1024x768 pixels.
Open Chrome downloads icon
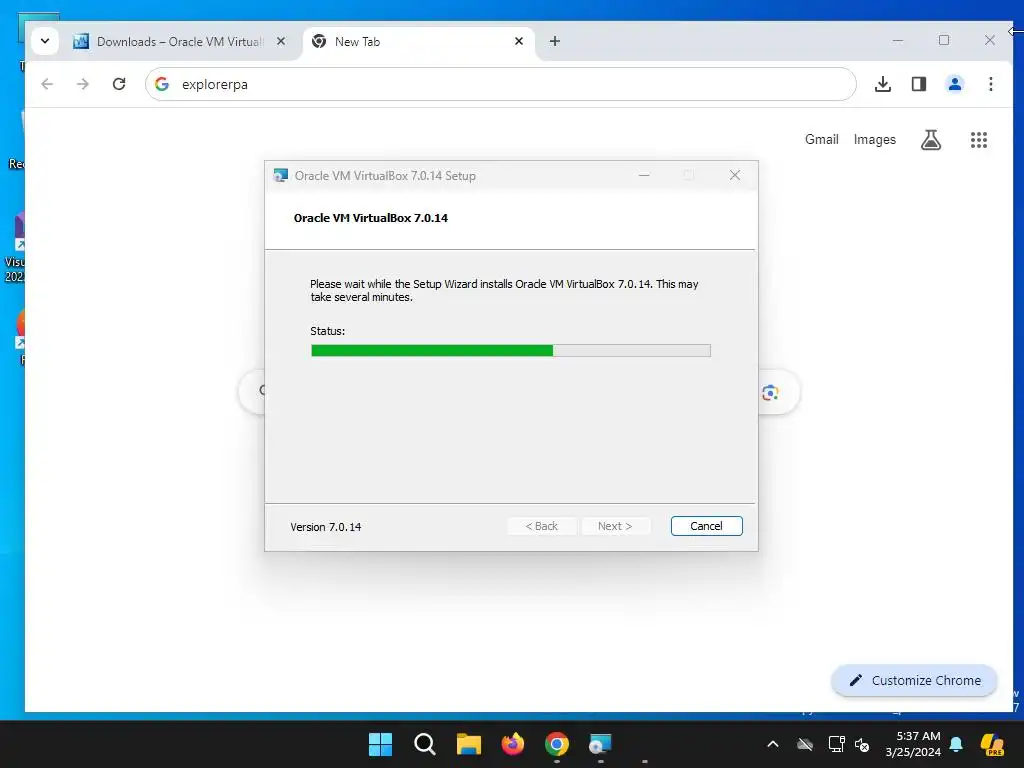click(x=883, y=84)
